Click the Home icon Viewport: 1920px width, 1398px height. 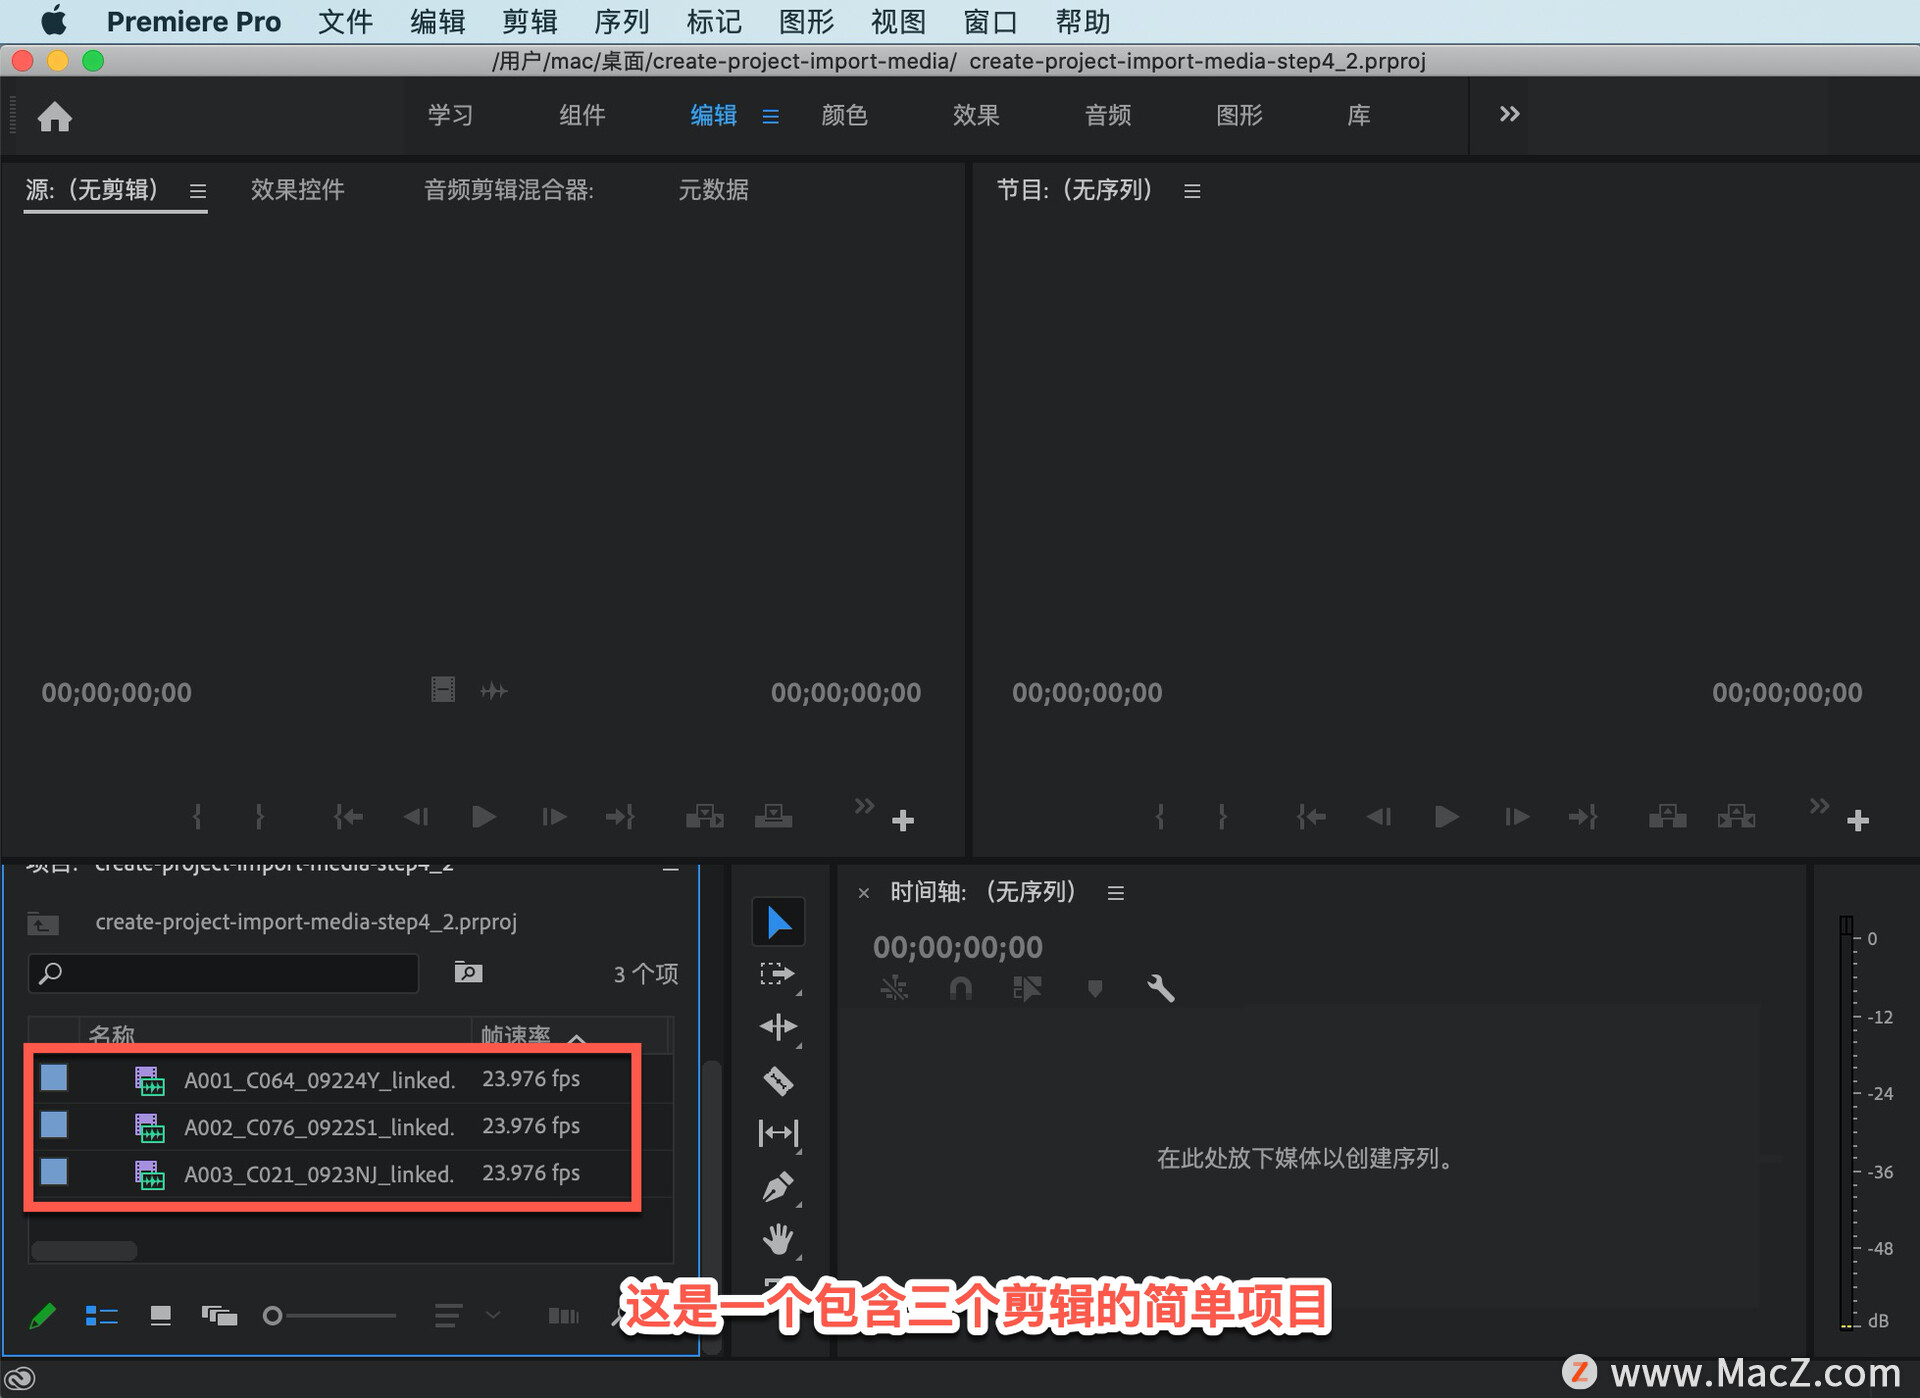click(55, 117)
